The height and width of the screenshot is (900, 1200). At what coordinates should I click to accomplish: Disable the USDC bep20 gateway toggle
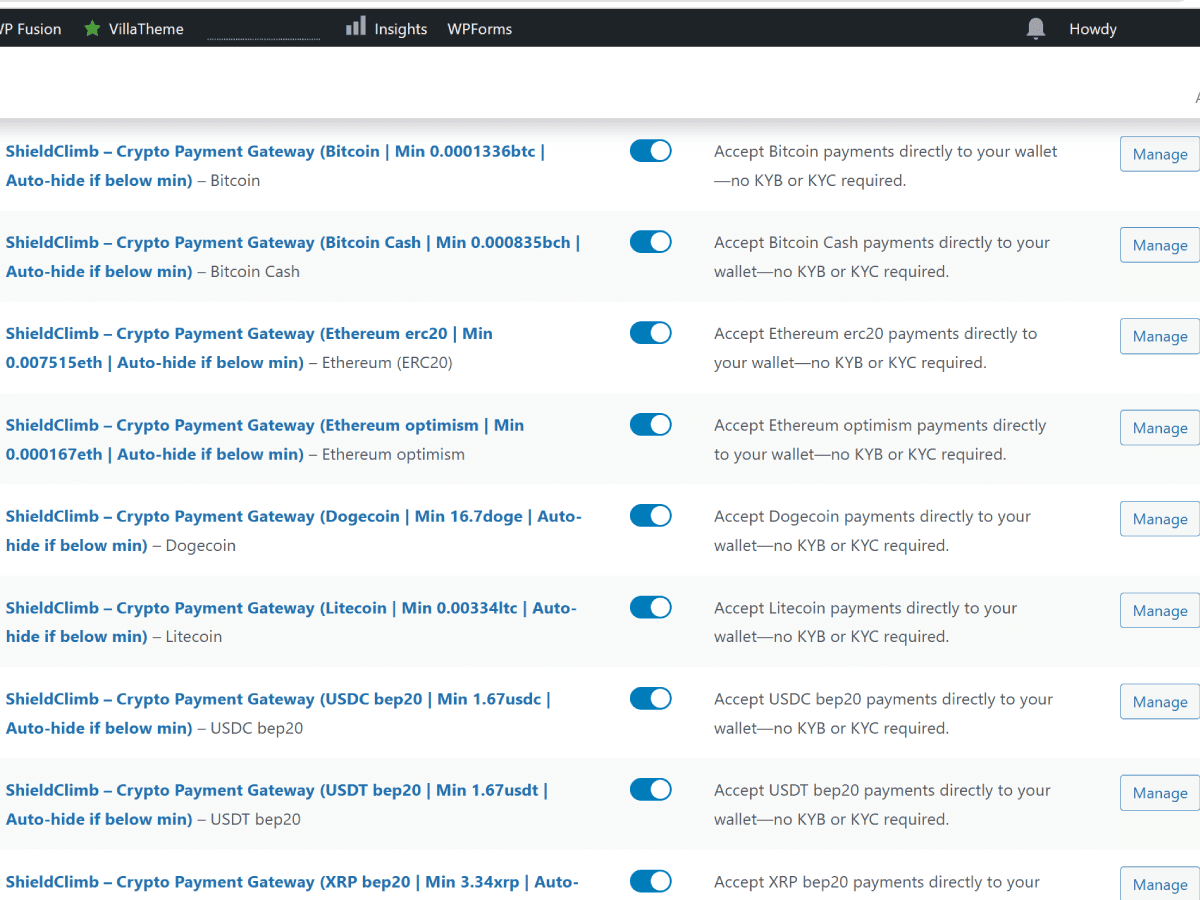point(651,699)
